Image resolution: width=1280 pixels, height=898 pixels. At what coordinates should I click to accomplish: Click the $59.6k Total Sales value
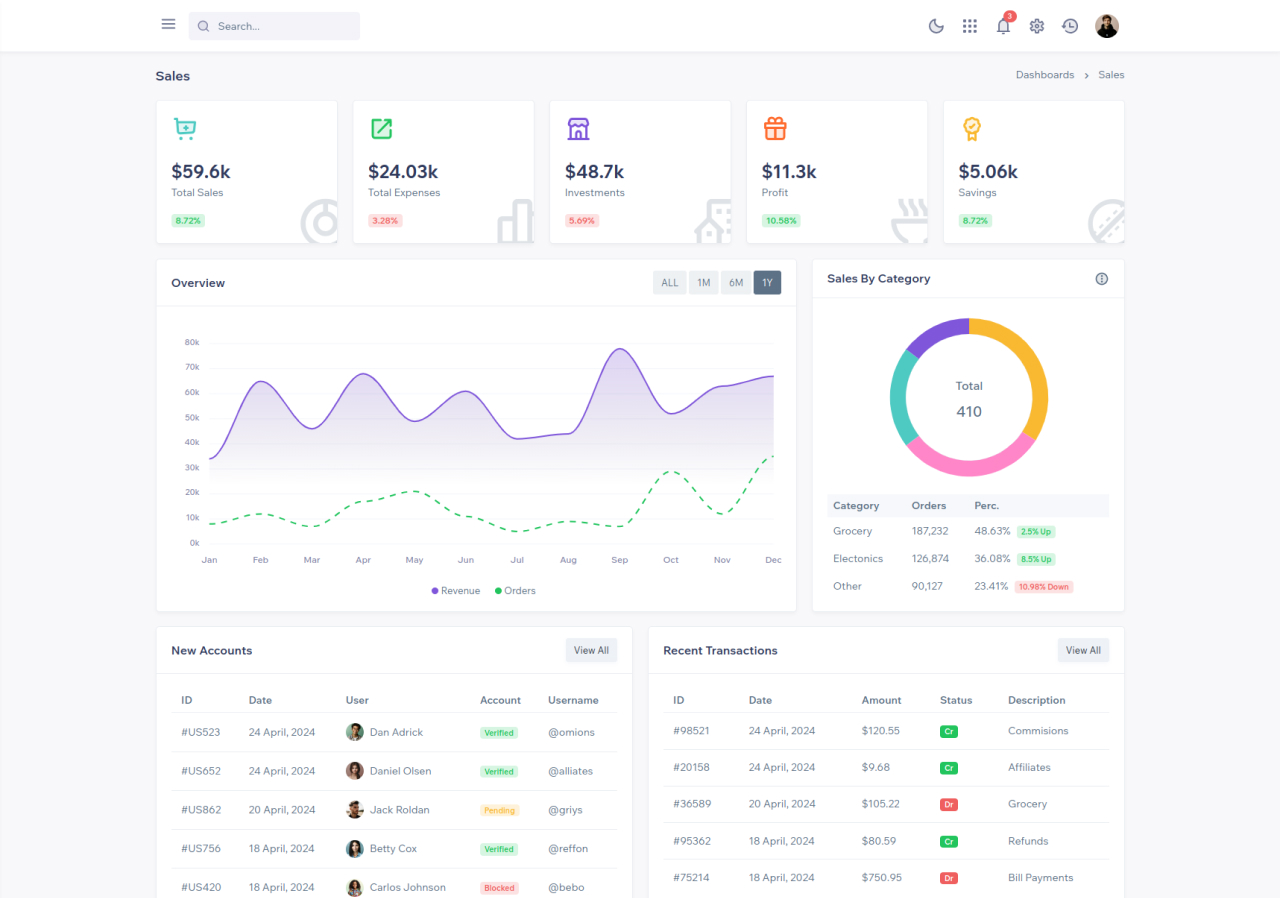pos(201,172)
